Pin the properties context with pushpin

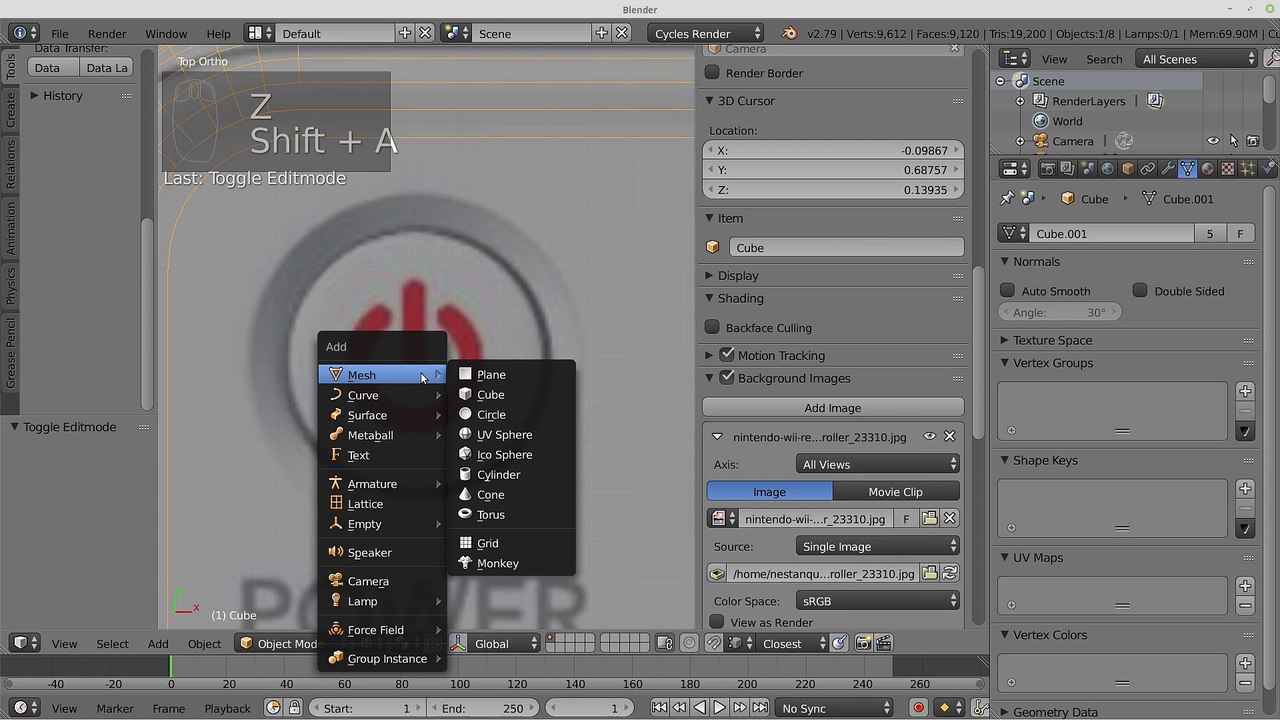pos(1007,198)
